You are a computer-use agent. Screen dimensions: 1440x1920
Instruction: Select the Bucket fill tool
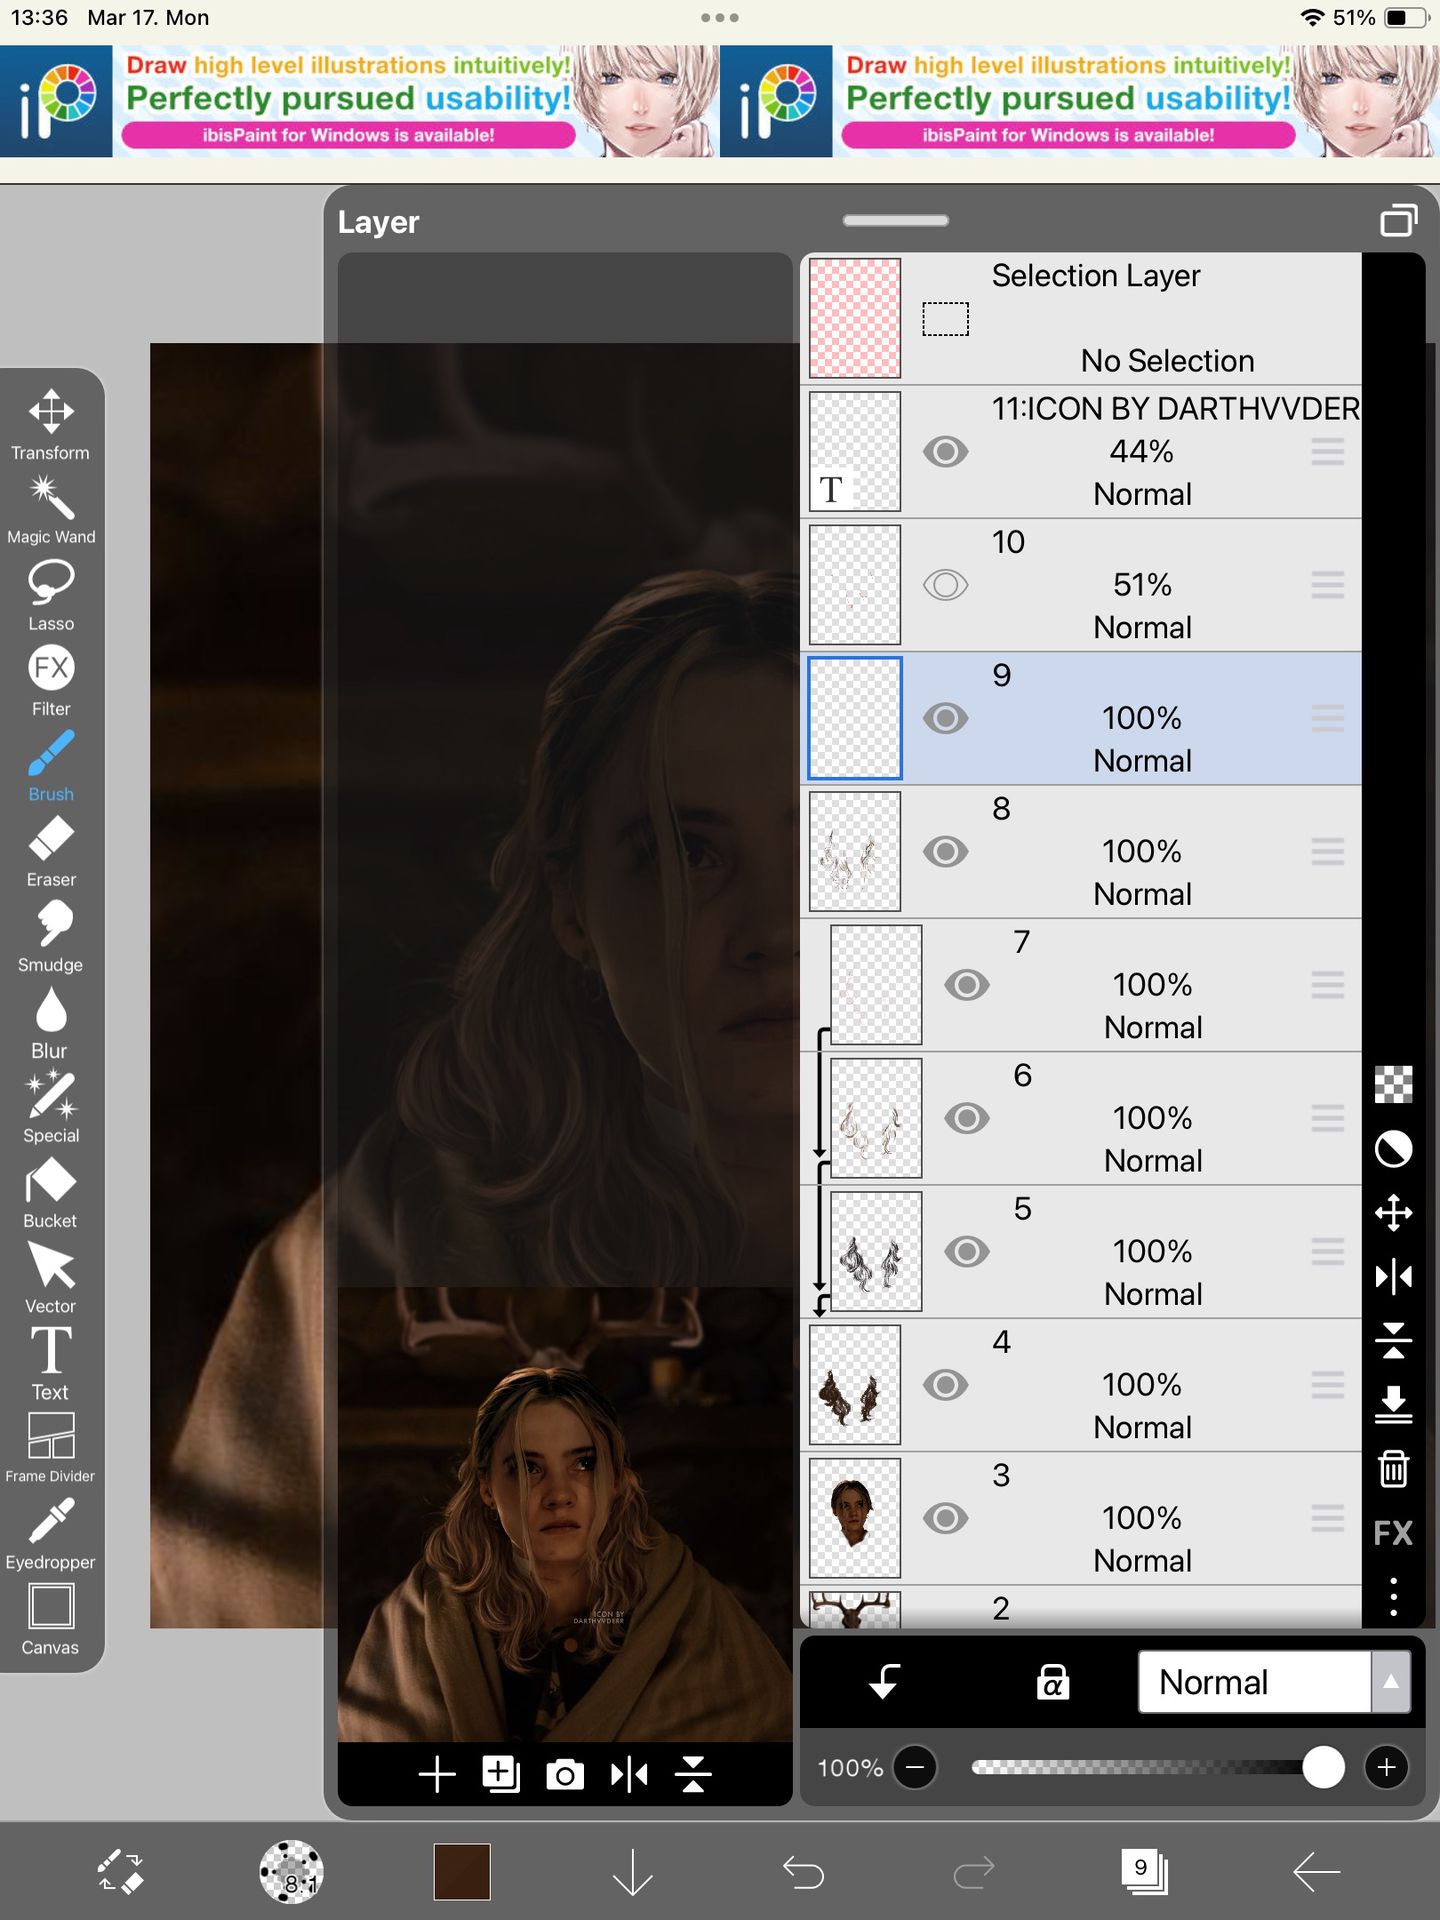point(51,1193)
